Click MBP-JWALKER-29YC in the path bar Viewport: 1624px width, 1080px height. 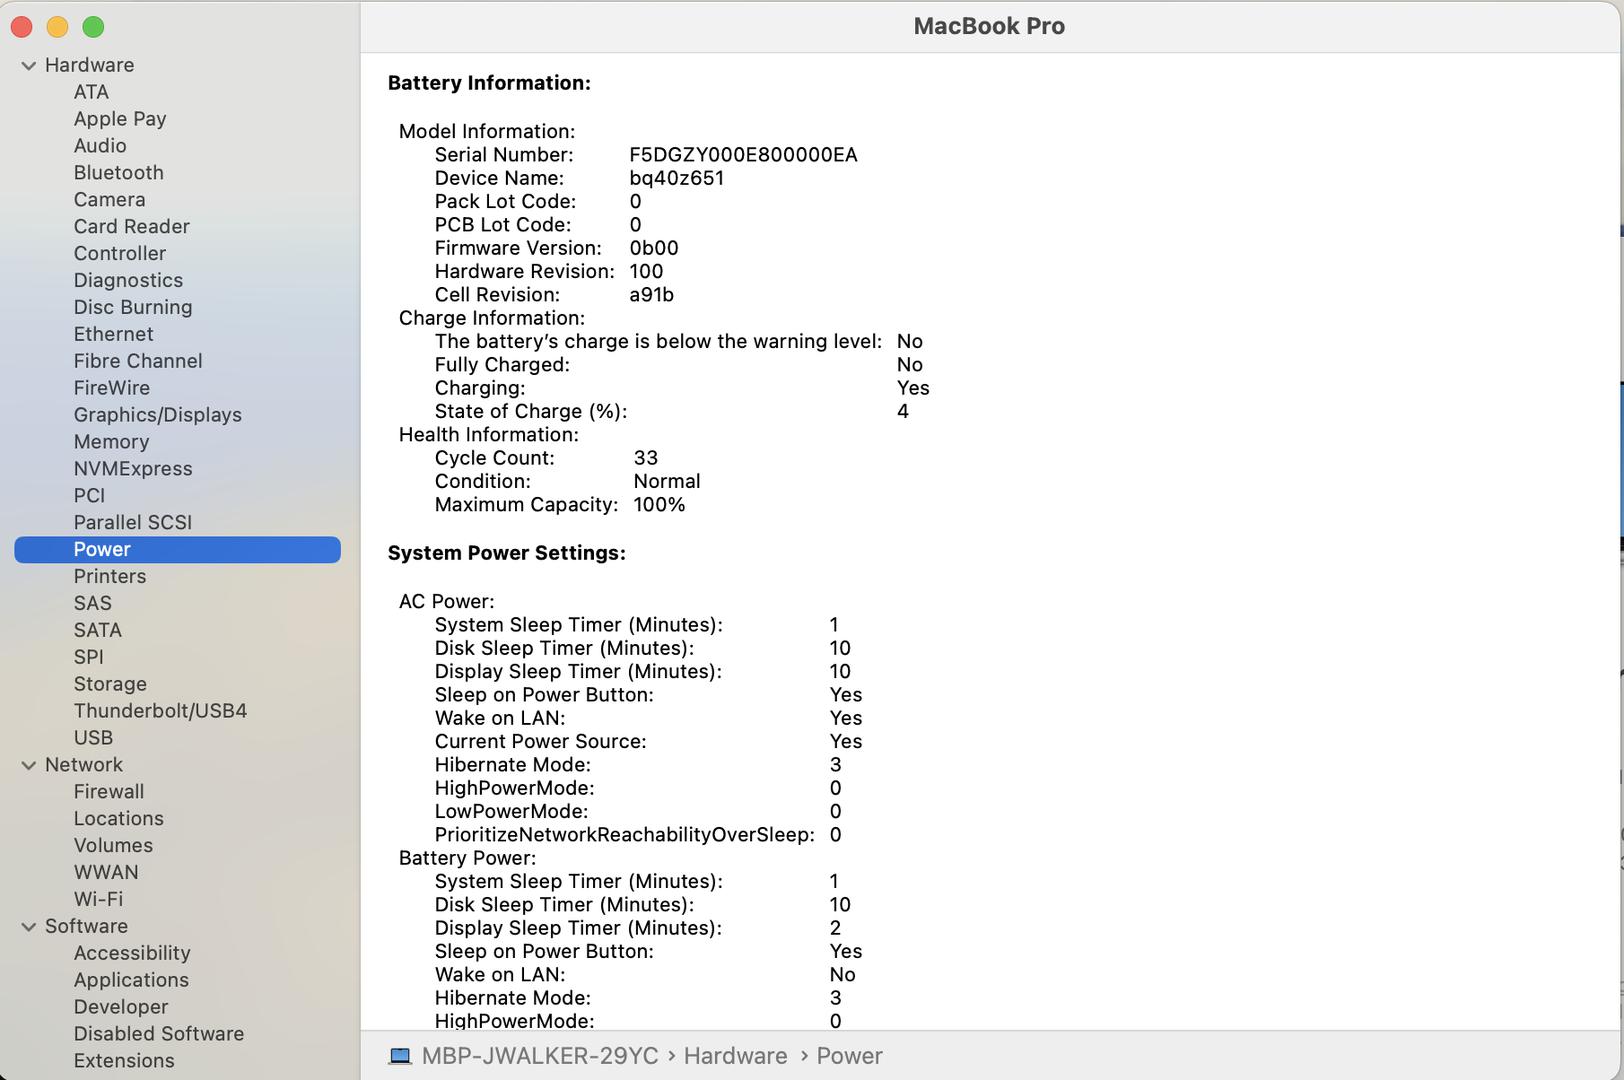click(x=540, y=1057)
